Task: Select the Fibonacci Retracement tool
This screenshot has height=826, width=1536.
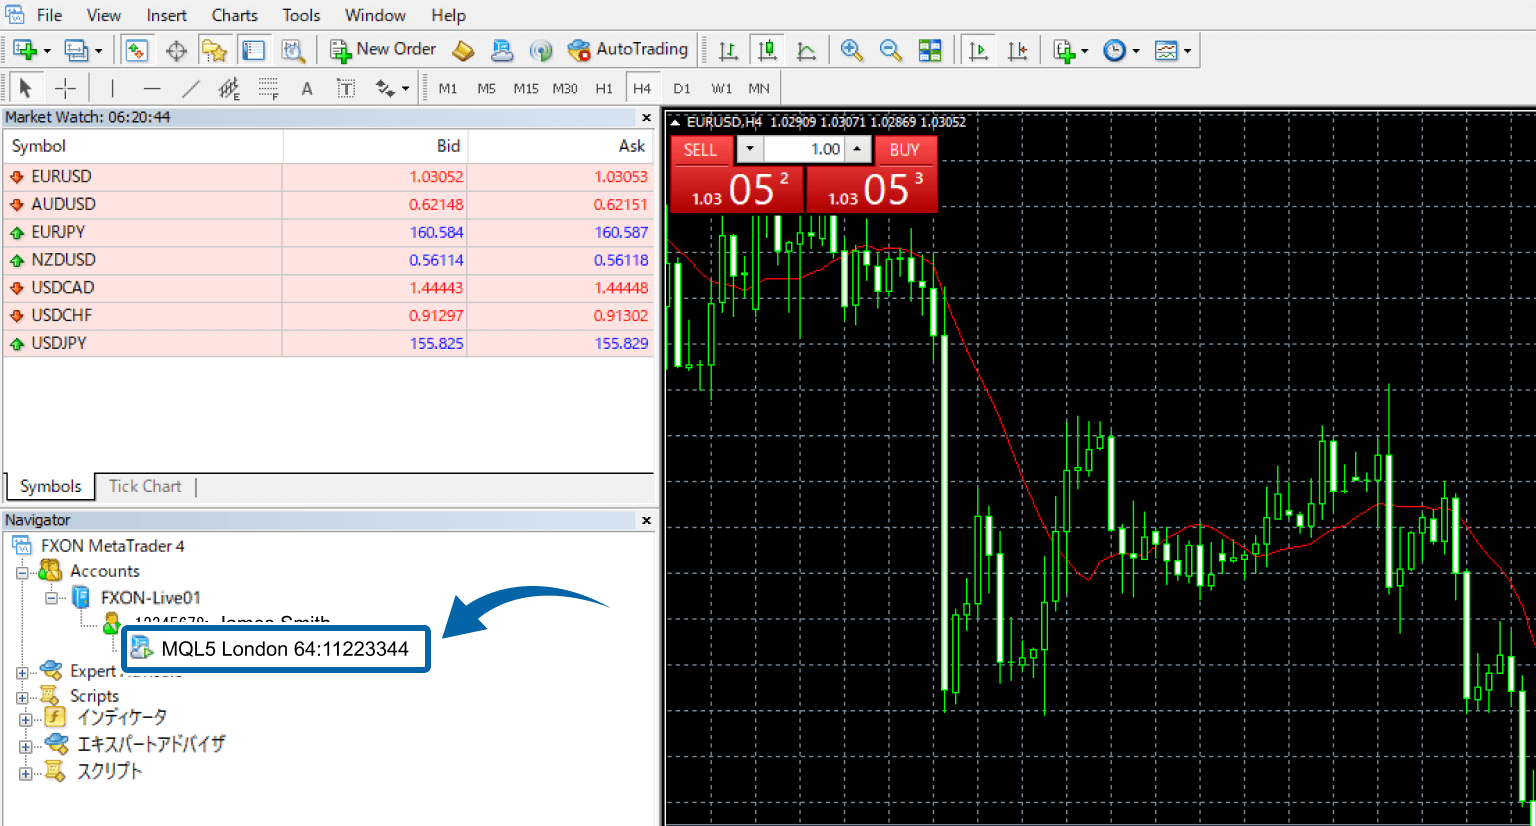Action: coord(268,88)
